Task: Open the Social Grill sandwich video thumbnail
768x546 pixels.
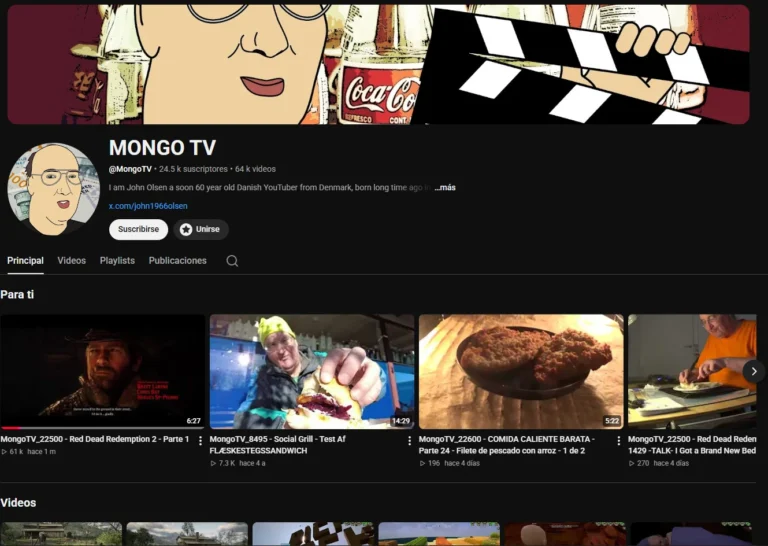Action: click(x=312, y=372)
